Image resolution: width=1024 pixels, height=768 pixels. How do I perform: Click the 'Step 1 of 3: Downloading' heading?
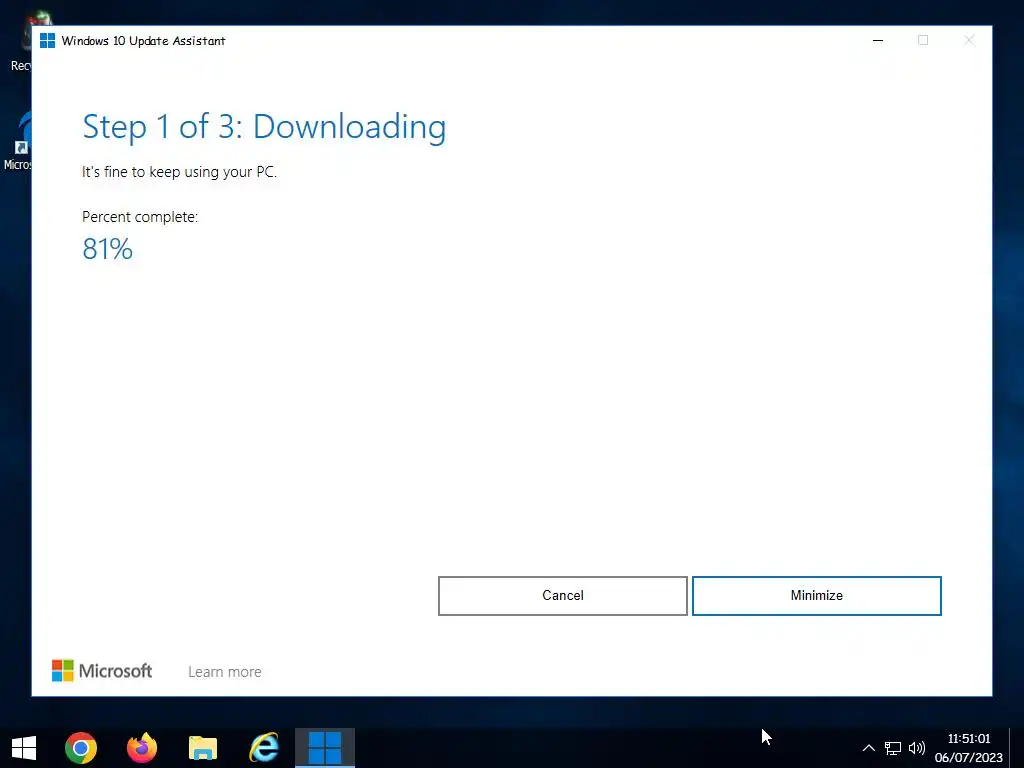[x=264, y=127]
